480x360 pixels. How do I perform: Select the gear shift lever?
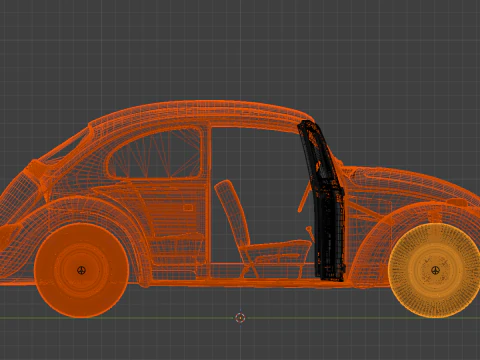pos(310,234)
